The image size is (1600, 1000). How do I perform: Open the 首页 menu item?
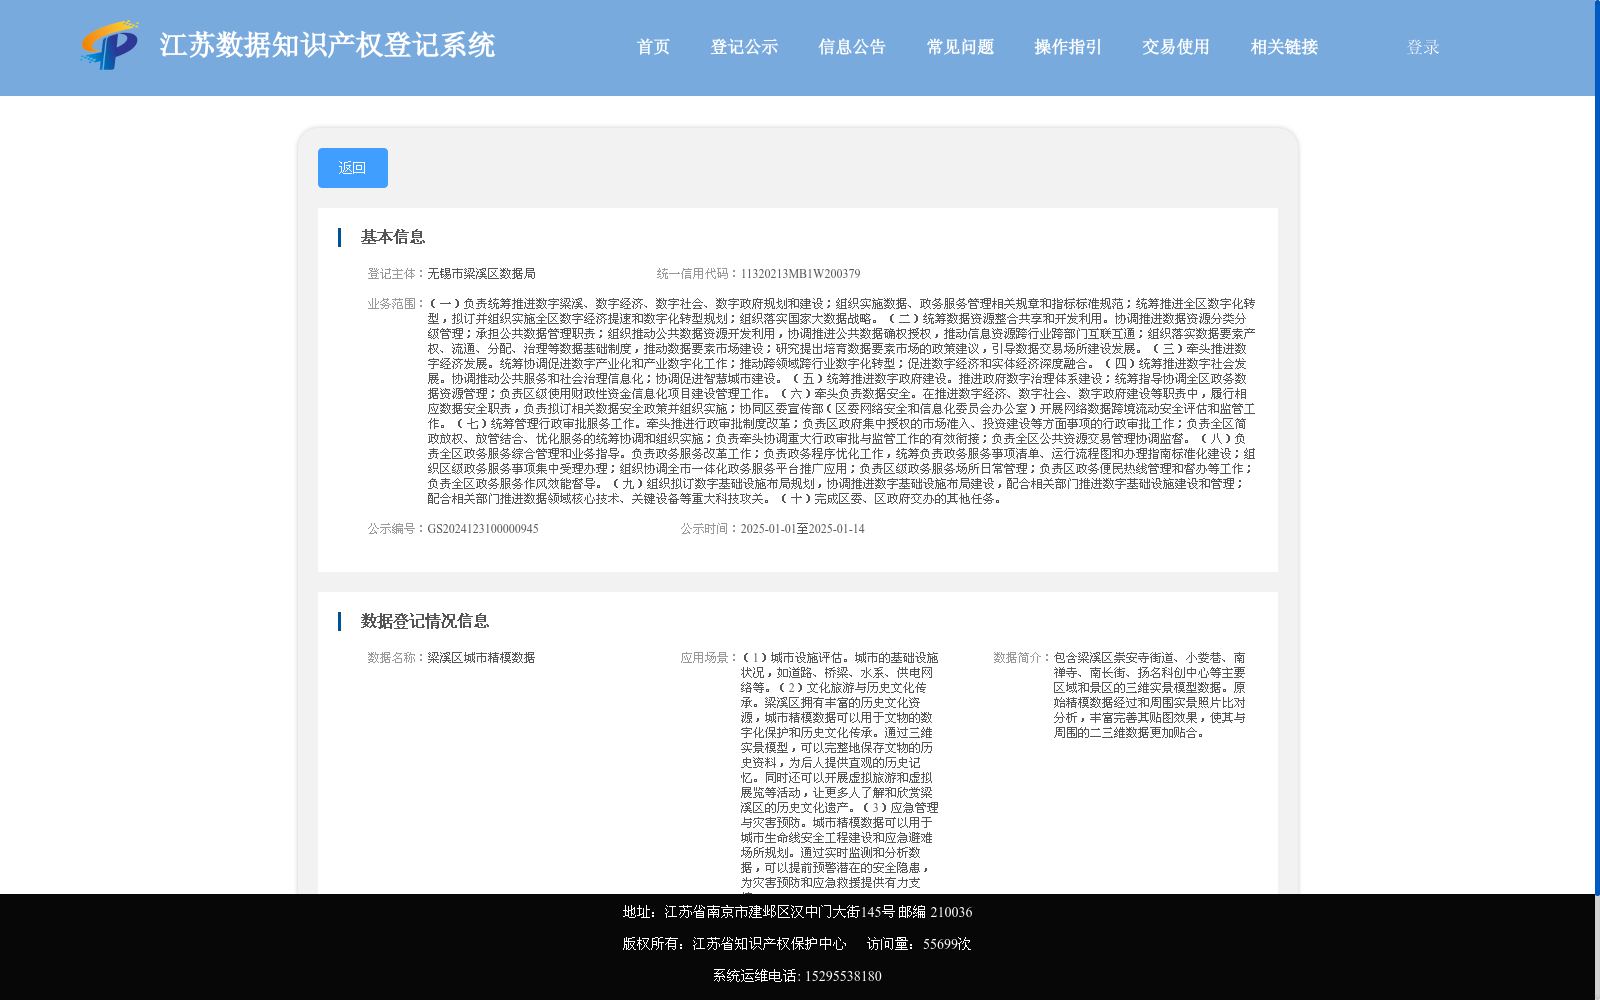[x=653, y=47]
